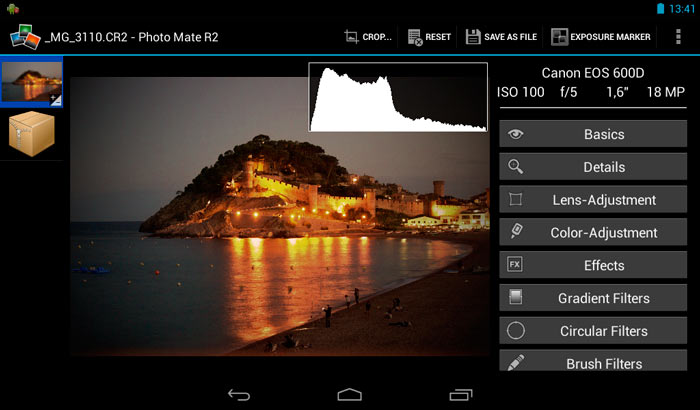Click the ISO 100 value

[x=521, y=92]
